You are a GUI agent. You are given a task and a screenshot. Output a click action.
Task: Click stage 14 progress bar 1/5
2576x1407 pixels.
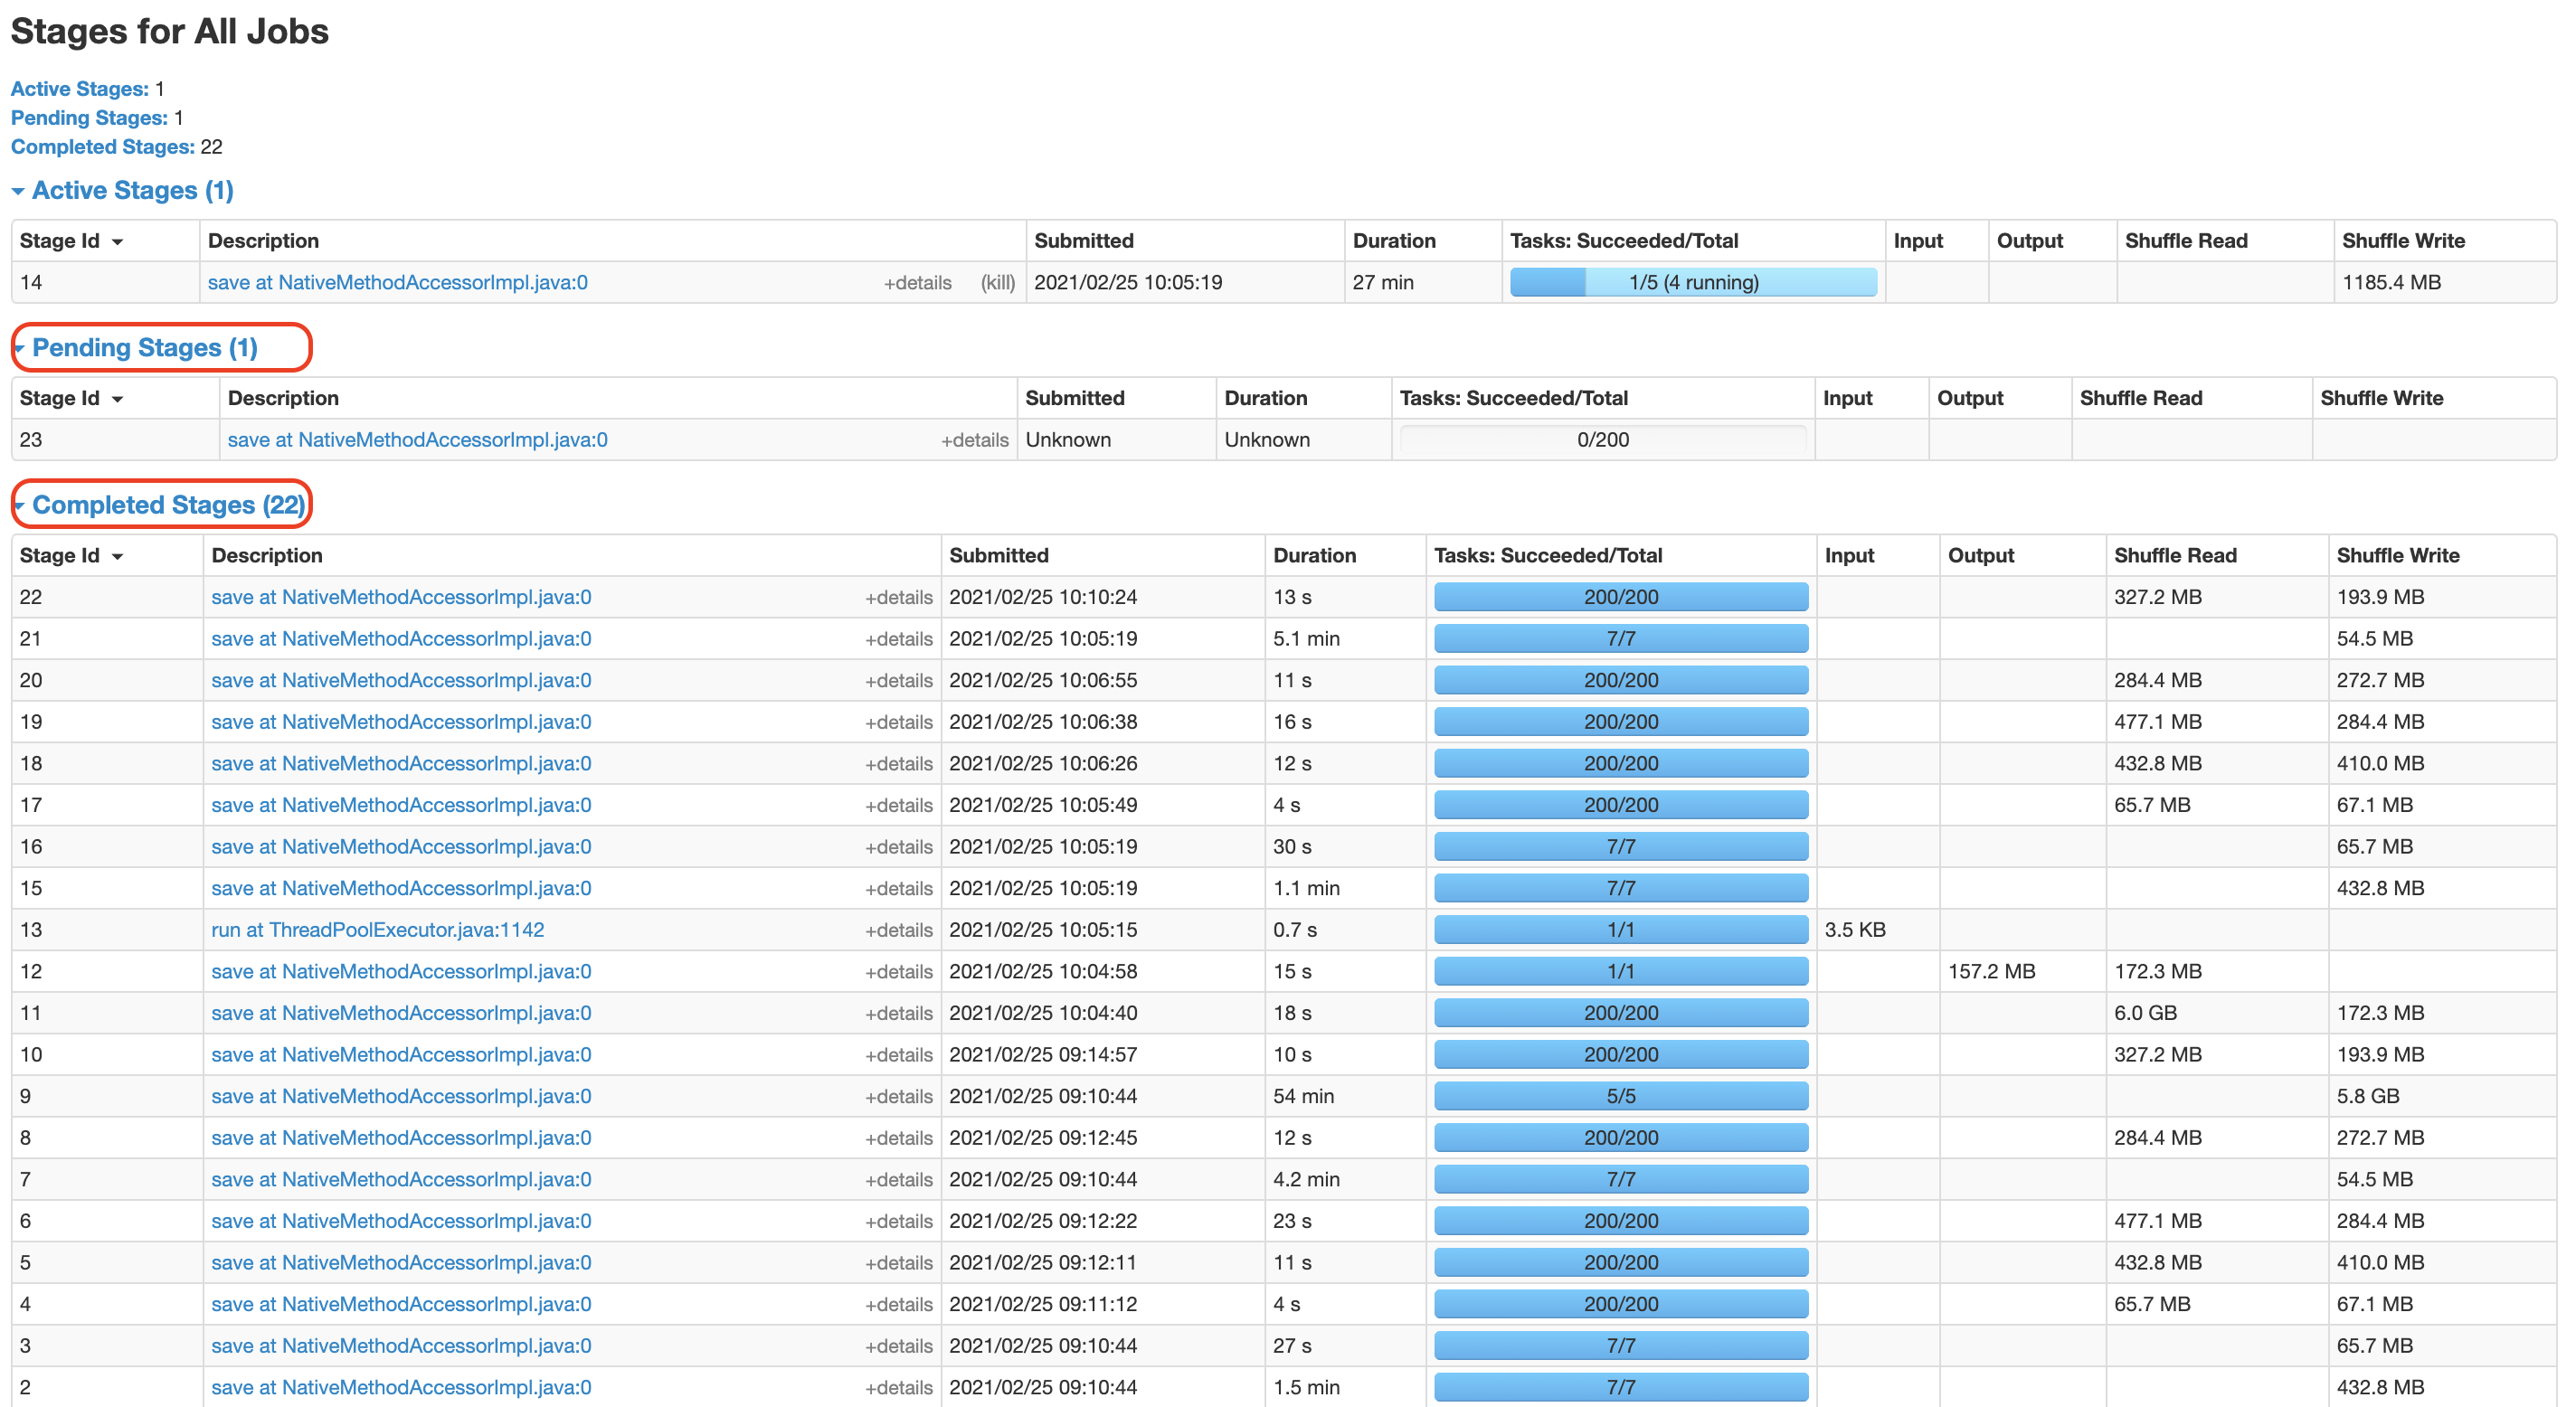[x=1693, y=282]
